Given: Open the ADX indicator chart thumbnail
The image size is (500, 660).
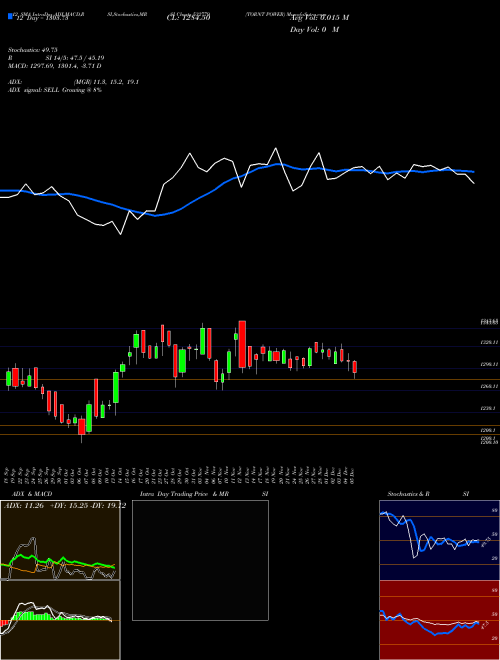Looking at the screenshot, I should coord(60,540).
